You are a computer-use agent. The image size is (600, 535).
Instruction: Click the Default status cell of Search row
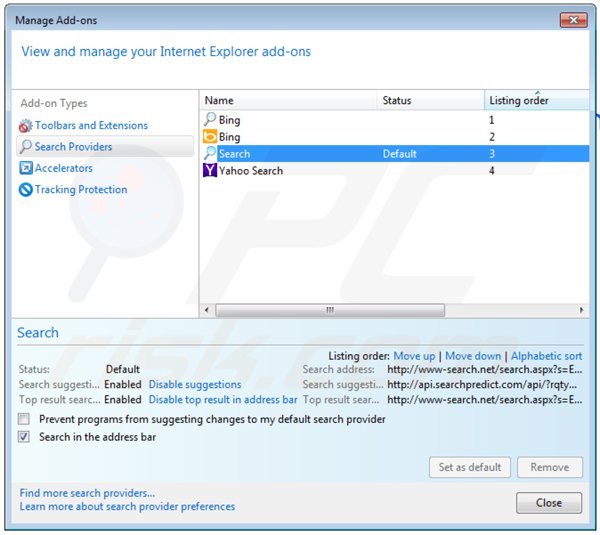tap(399, 153)
